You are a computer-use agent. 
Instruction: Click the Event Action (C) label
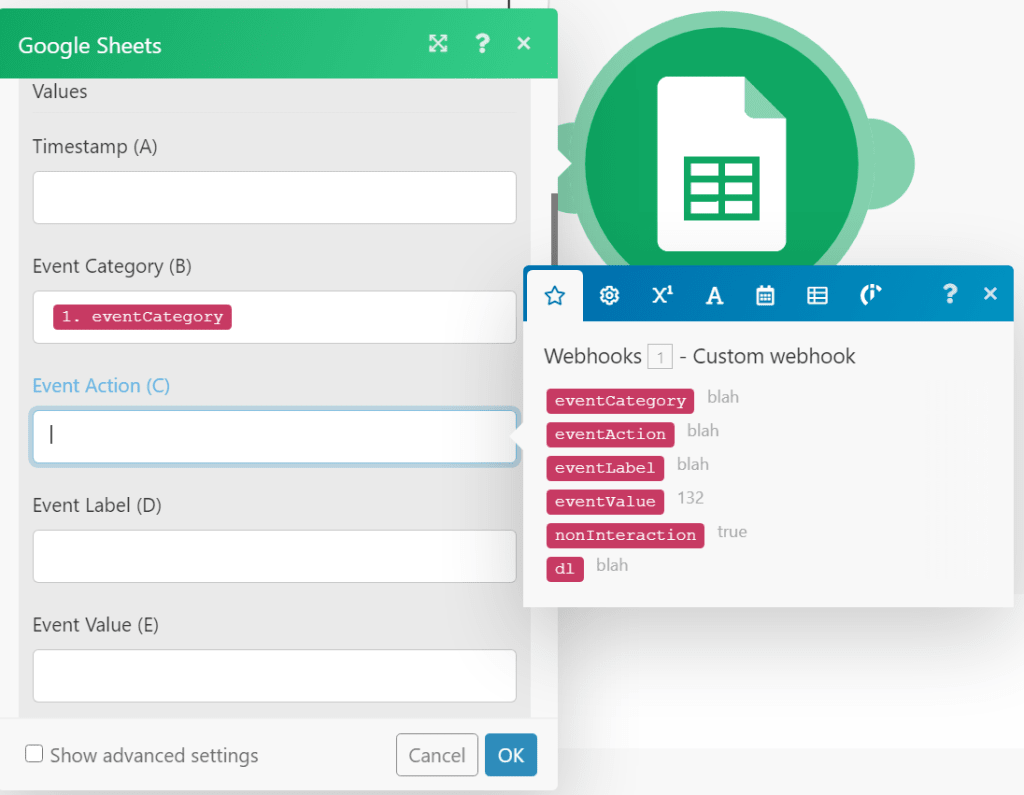point(101,385)
